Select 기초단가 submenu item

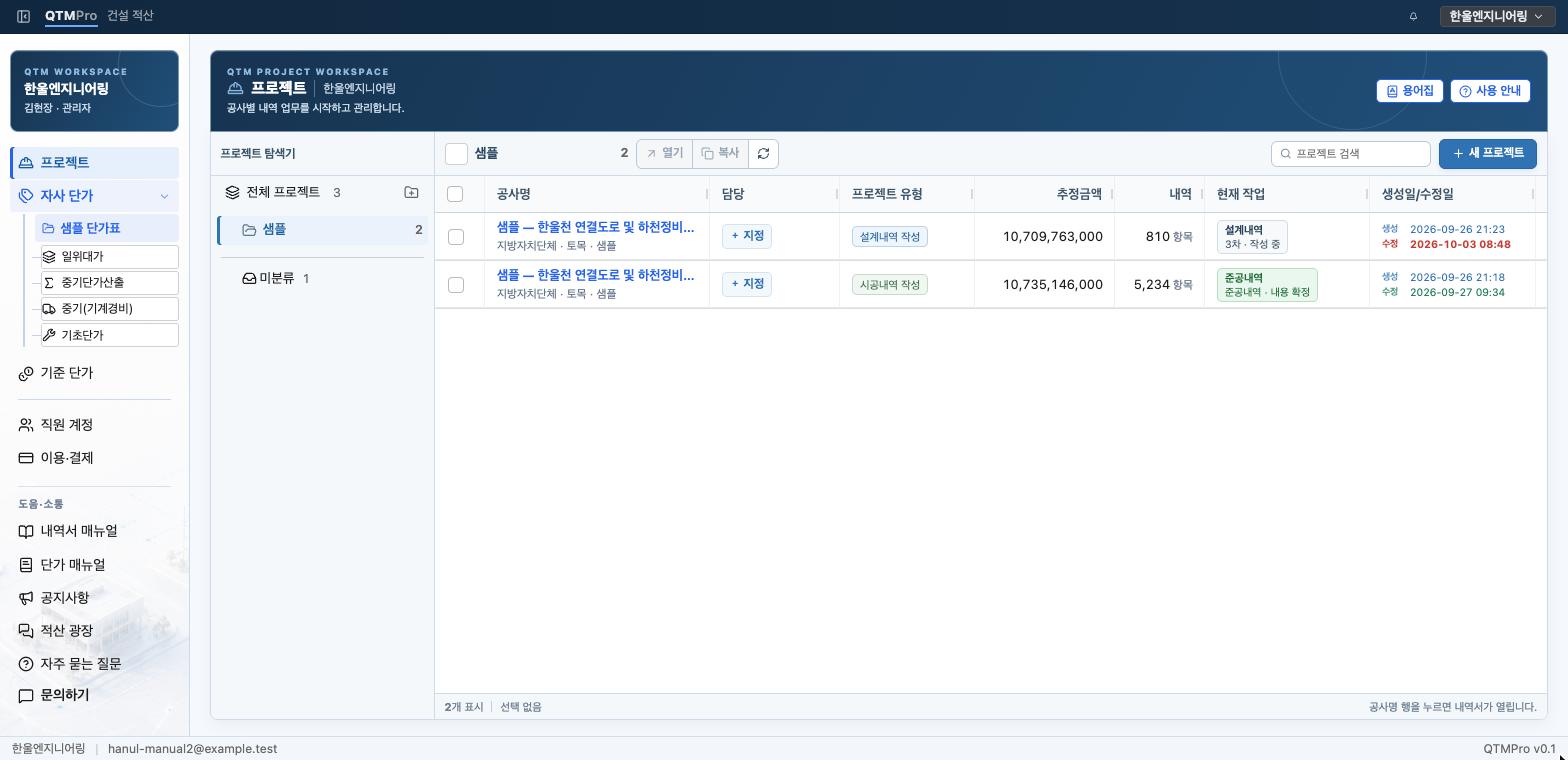click(x=109, y=335)
